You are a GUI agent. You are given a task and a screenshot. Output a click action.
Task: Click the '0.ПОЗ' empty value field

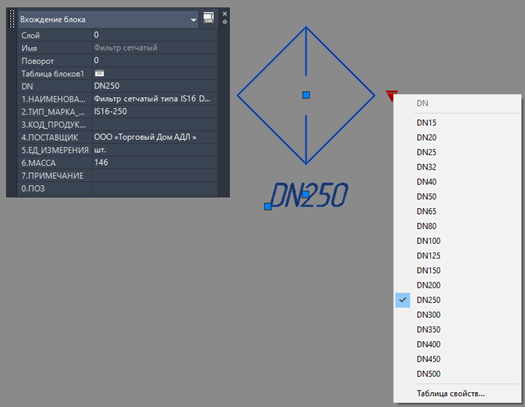(x=155, y=188)
